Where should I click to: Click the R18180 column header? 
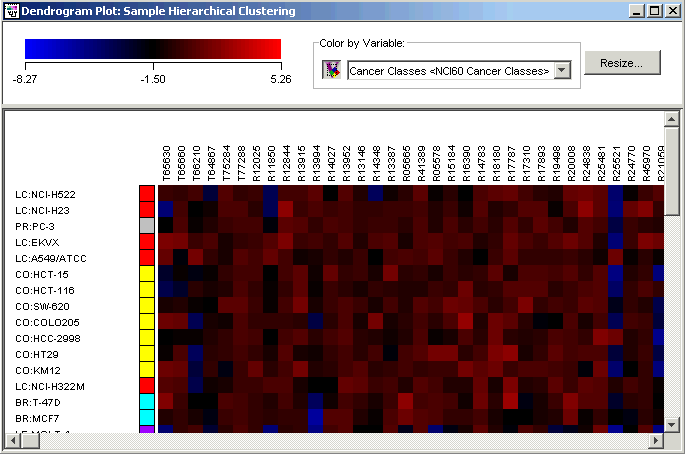[496, 163]
